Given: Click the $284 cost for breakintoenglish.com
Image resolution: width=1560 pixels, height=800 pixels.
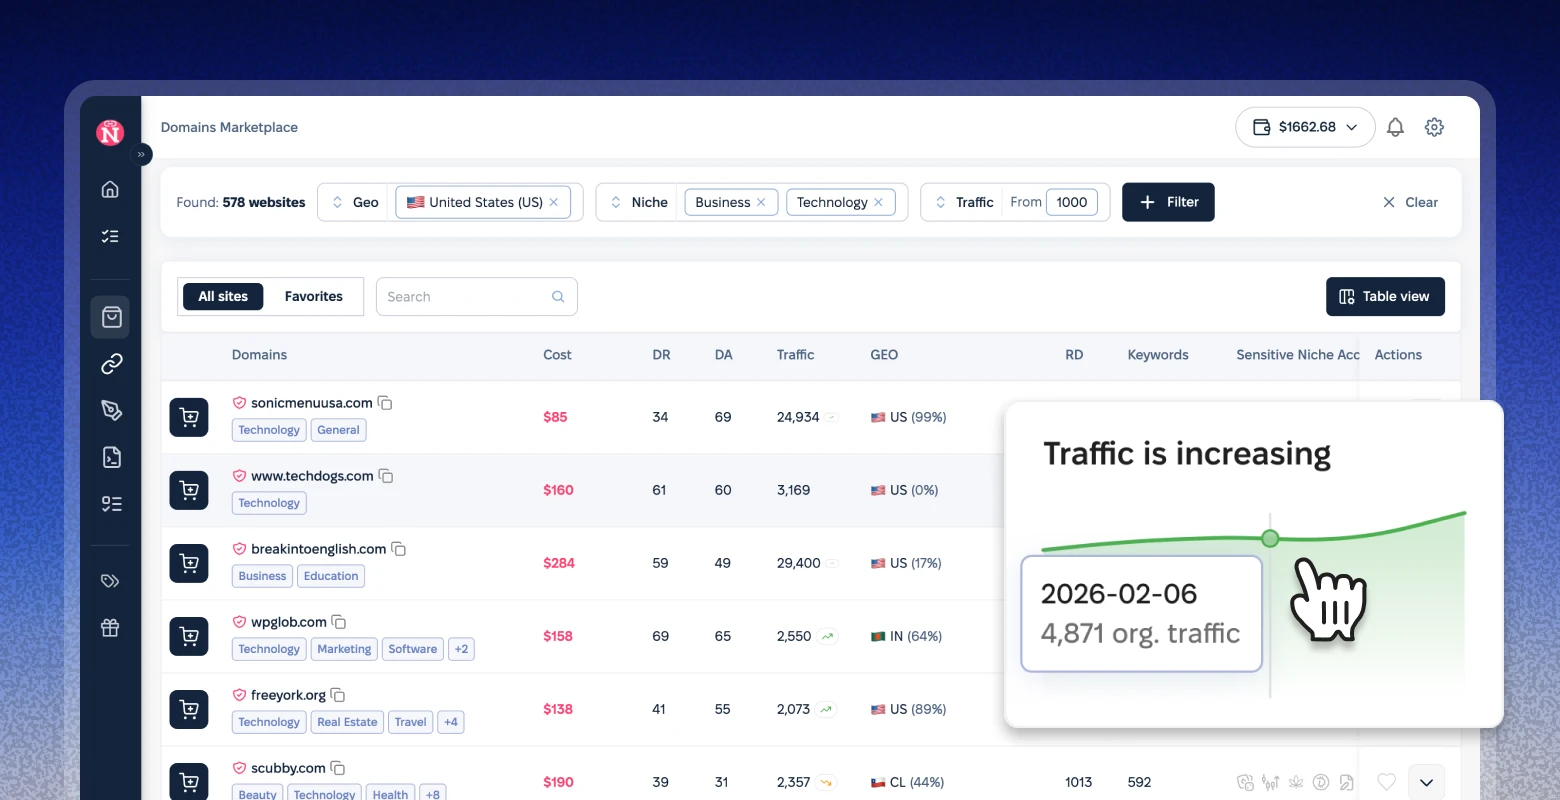Looking at the screenshot, I should pos(559,563).
